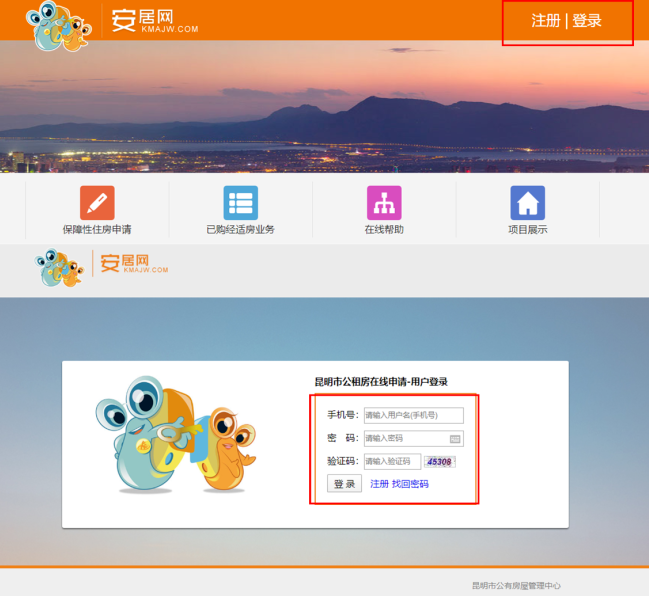The width and height of the screenshot is (649, 596).
Task: Select the 保障性住房申请 menu label
Action: [x=97, y=230]
